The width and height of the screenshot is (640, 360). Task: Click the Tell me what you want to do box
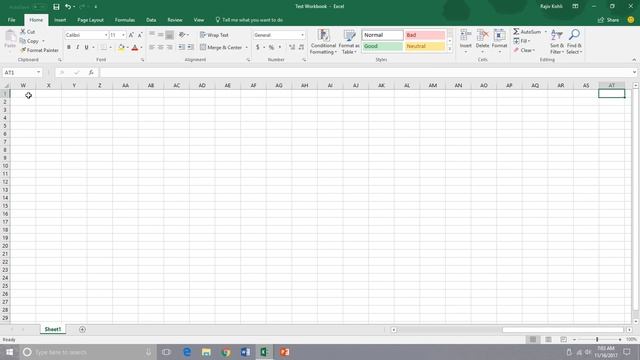pos(249,20)
